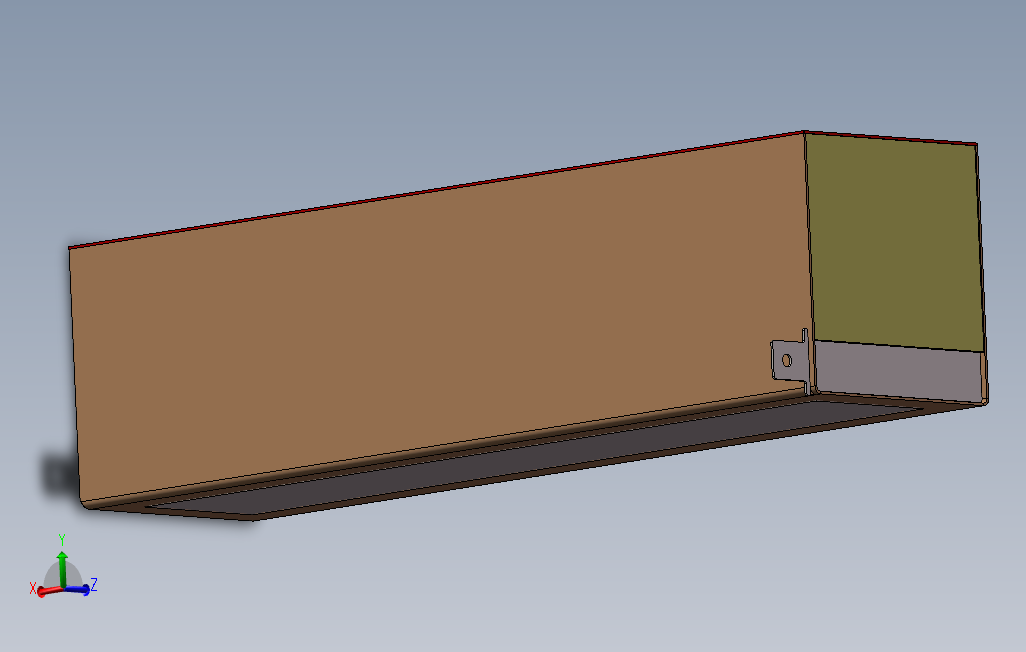
Task: Click the red X axis of the view triad
Action: 49,591
